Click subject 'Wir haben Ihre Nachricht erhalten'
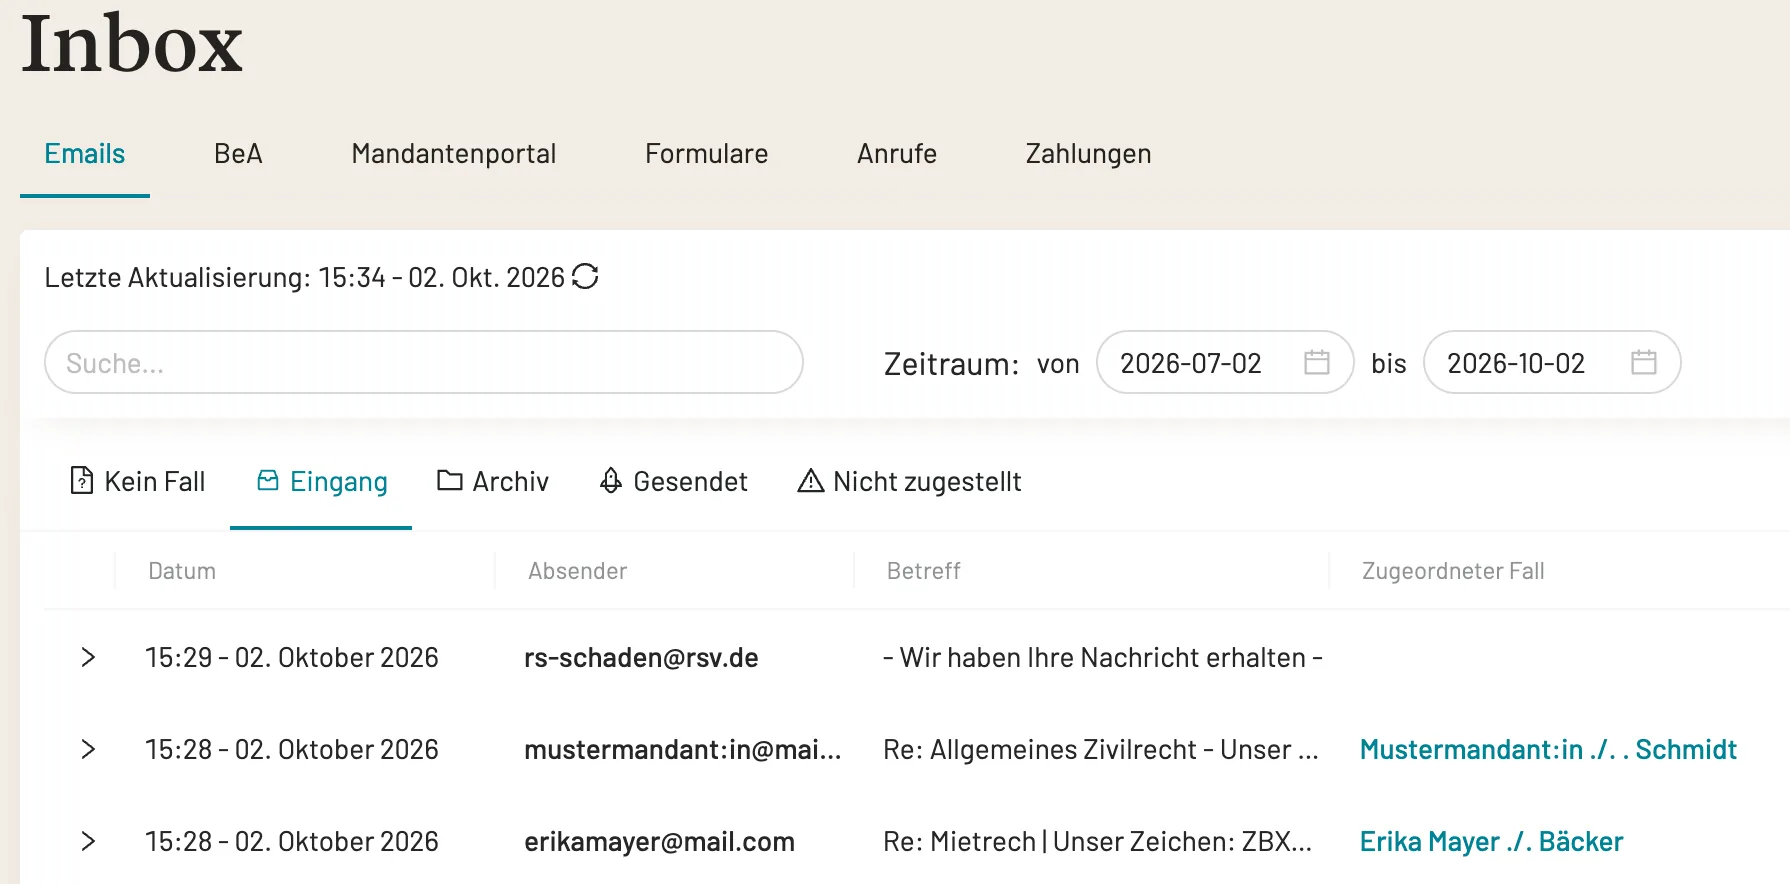Image resolution: width=1790 pixels, height=884 pixels. pos(1103,657)
